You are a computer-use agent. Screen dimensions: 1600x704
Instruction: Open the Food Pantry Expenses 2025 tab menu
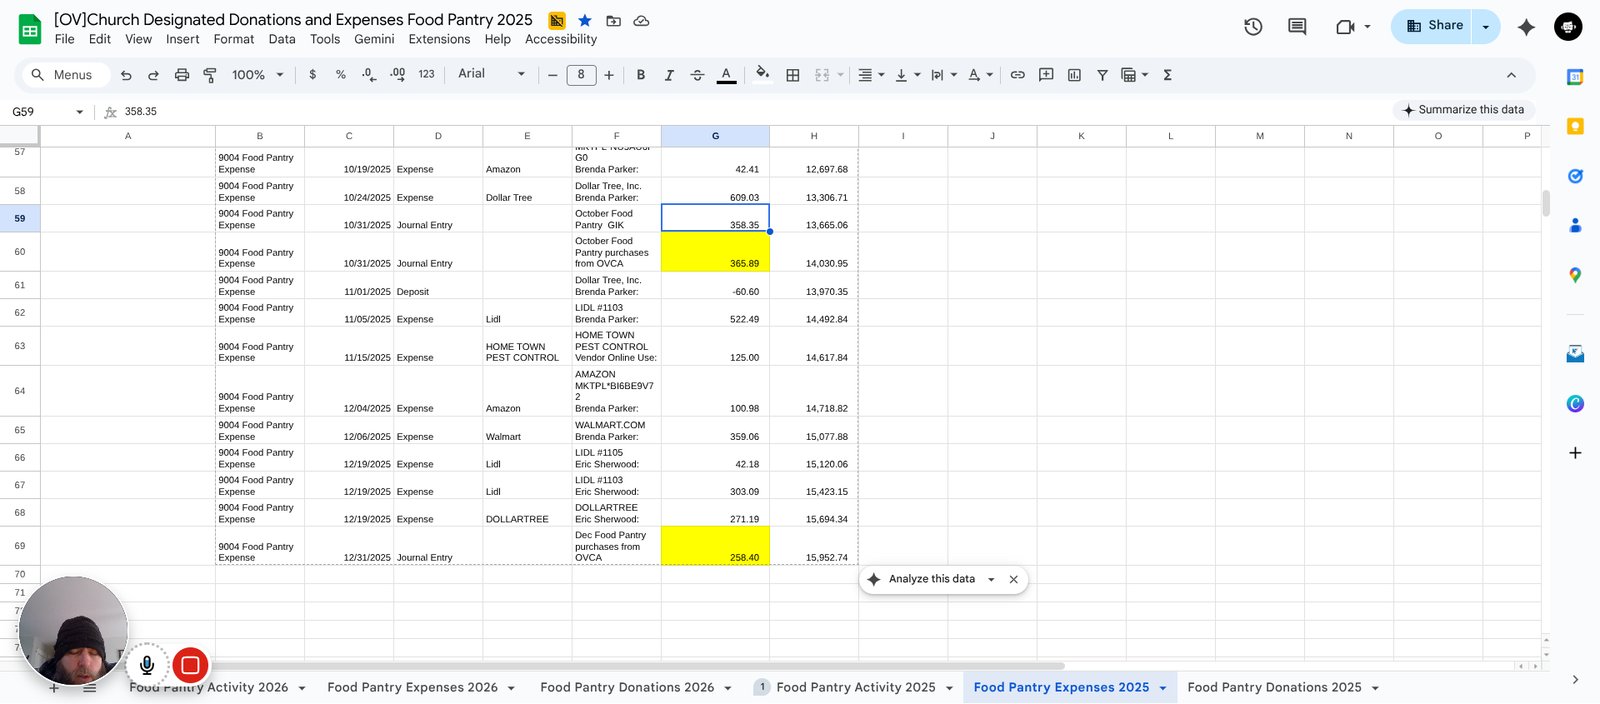(x=1163, y=688)
